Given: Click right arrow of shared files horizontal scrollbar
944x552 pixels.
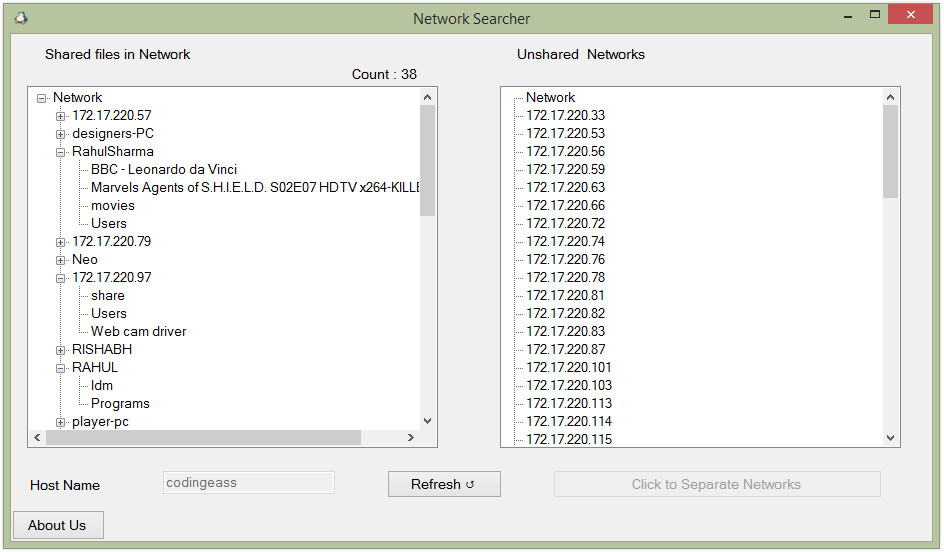Looking at the screenshot, I should point(411,438).
